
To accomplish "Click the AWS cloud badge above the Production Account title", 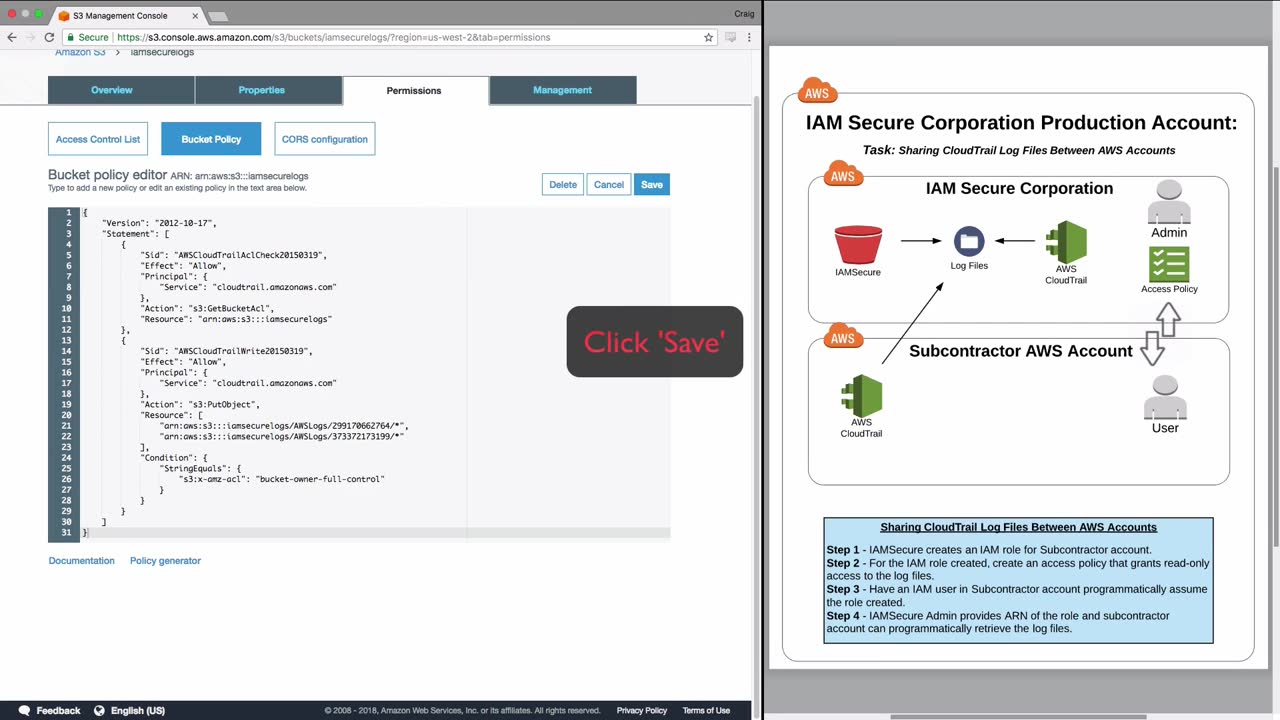I will pyautogui.click(x=817, y=91).
